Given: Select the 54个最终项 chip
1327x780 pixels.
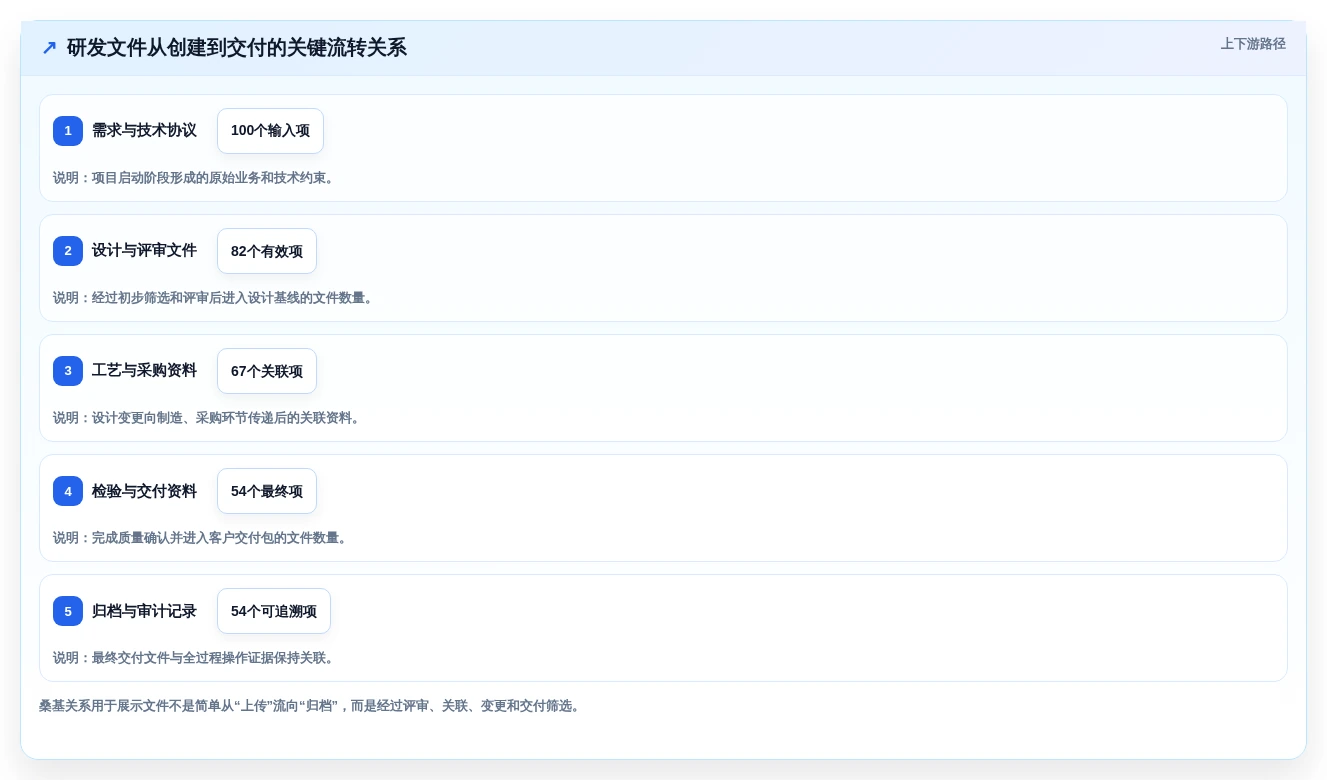Looking at the screenshot, I should (x=267, y=491).
